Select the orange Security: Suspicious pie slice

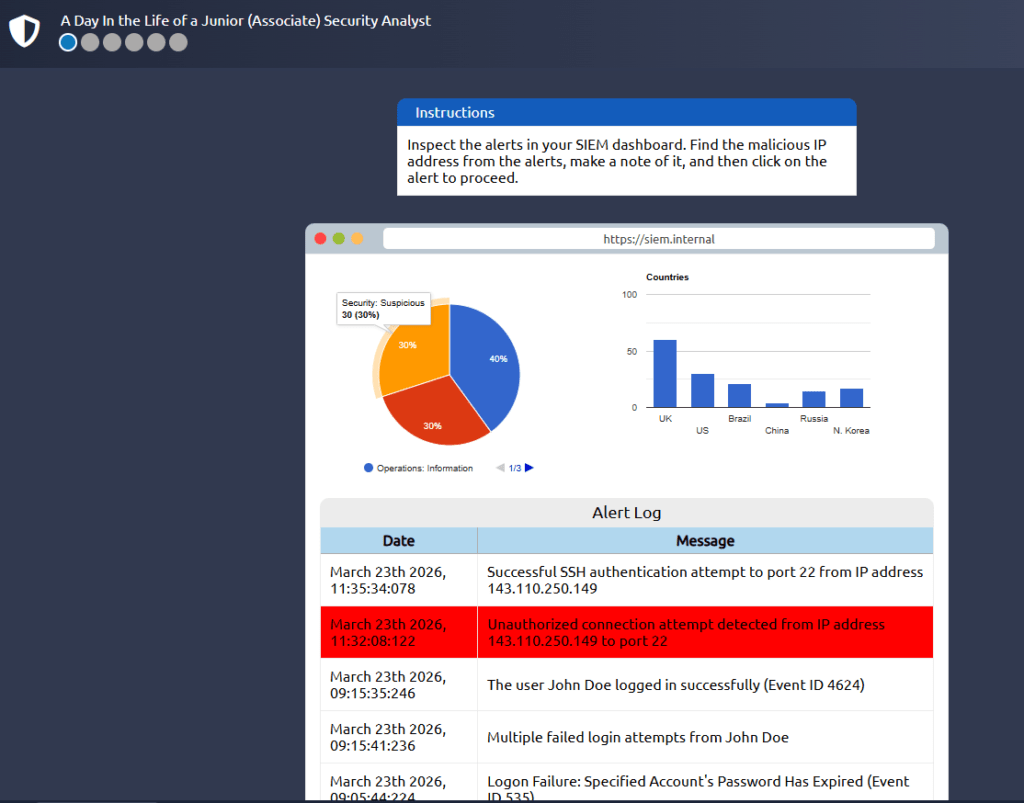pos(410,350)
